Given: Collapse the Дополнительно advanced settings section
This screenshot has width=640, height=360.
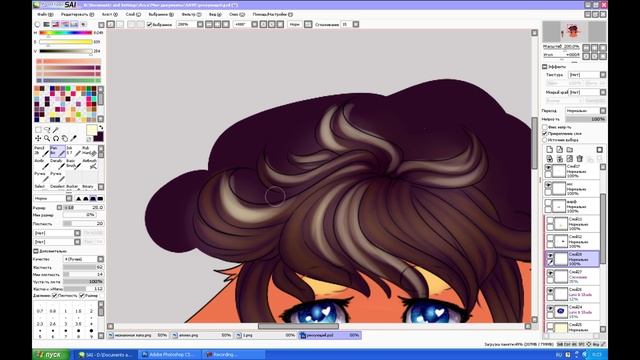Looking at the screenshot, I should click(36, 251).
